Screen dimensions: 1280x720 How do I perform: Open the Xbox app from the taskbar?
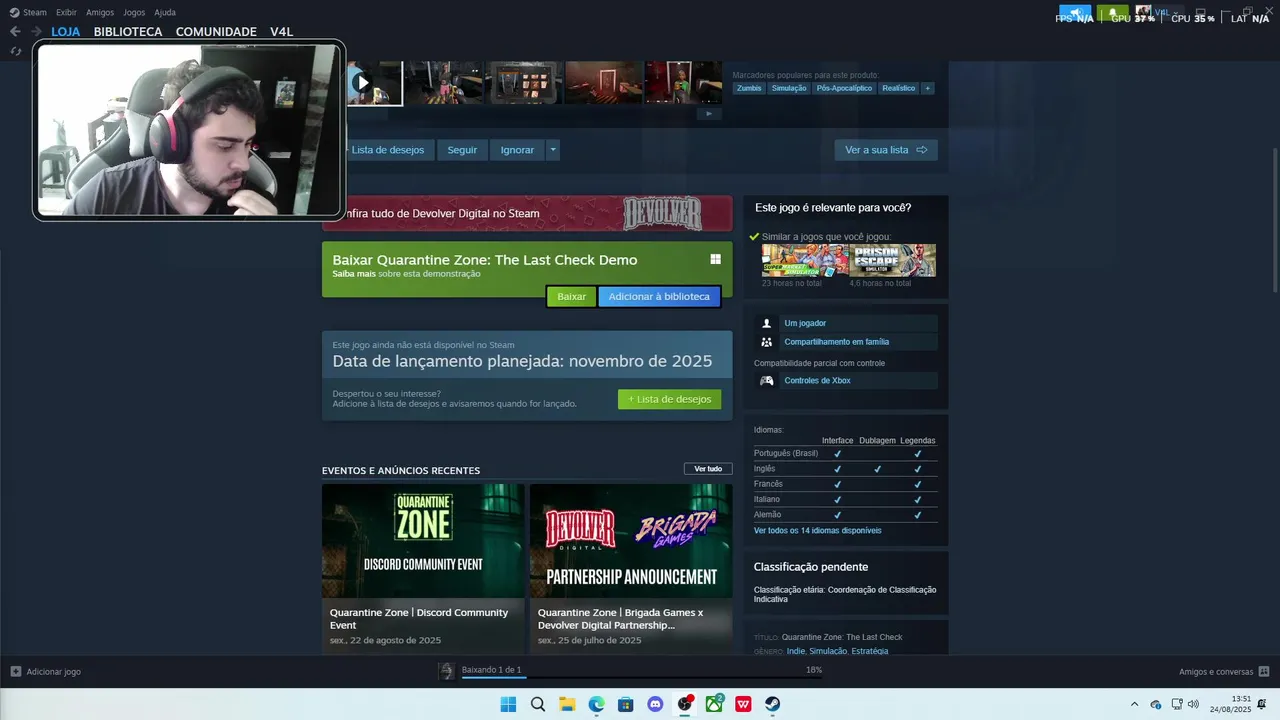coord(714,704)
